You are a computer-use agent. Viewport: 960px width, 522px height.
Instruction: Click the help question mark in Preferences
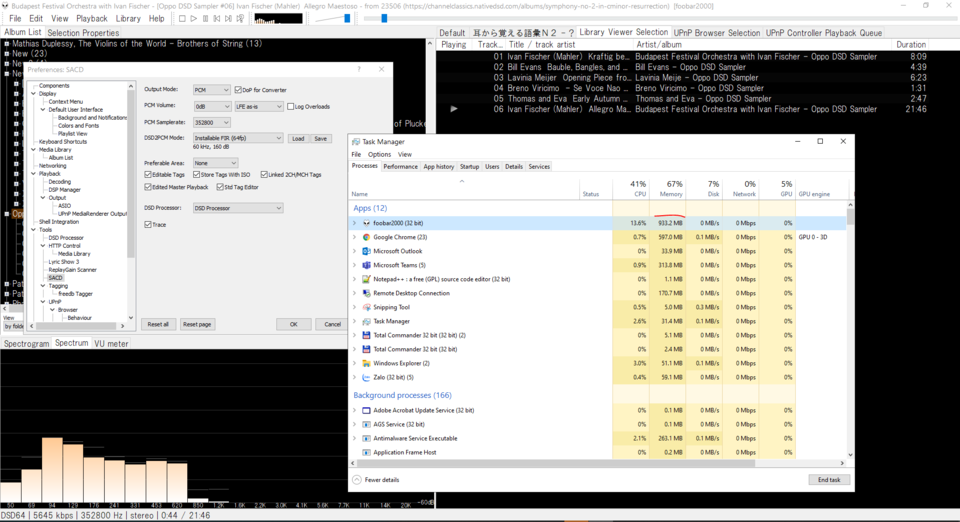coord(359,69)
